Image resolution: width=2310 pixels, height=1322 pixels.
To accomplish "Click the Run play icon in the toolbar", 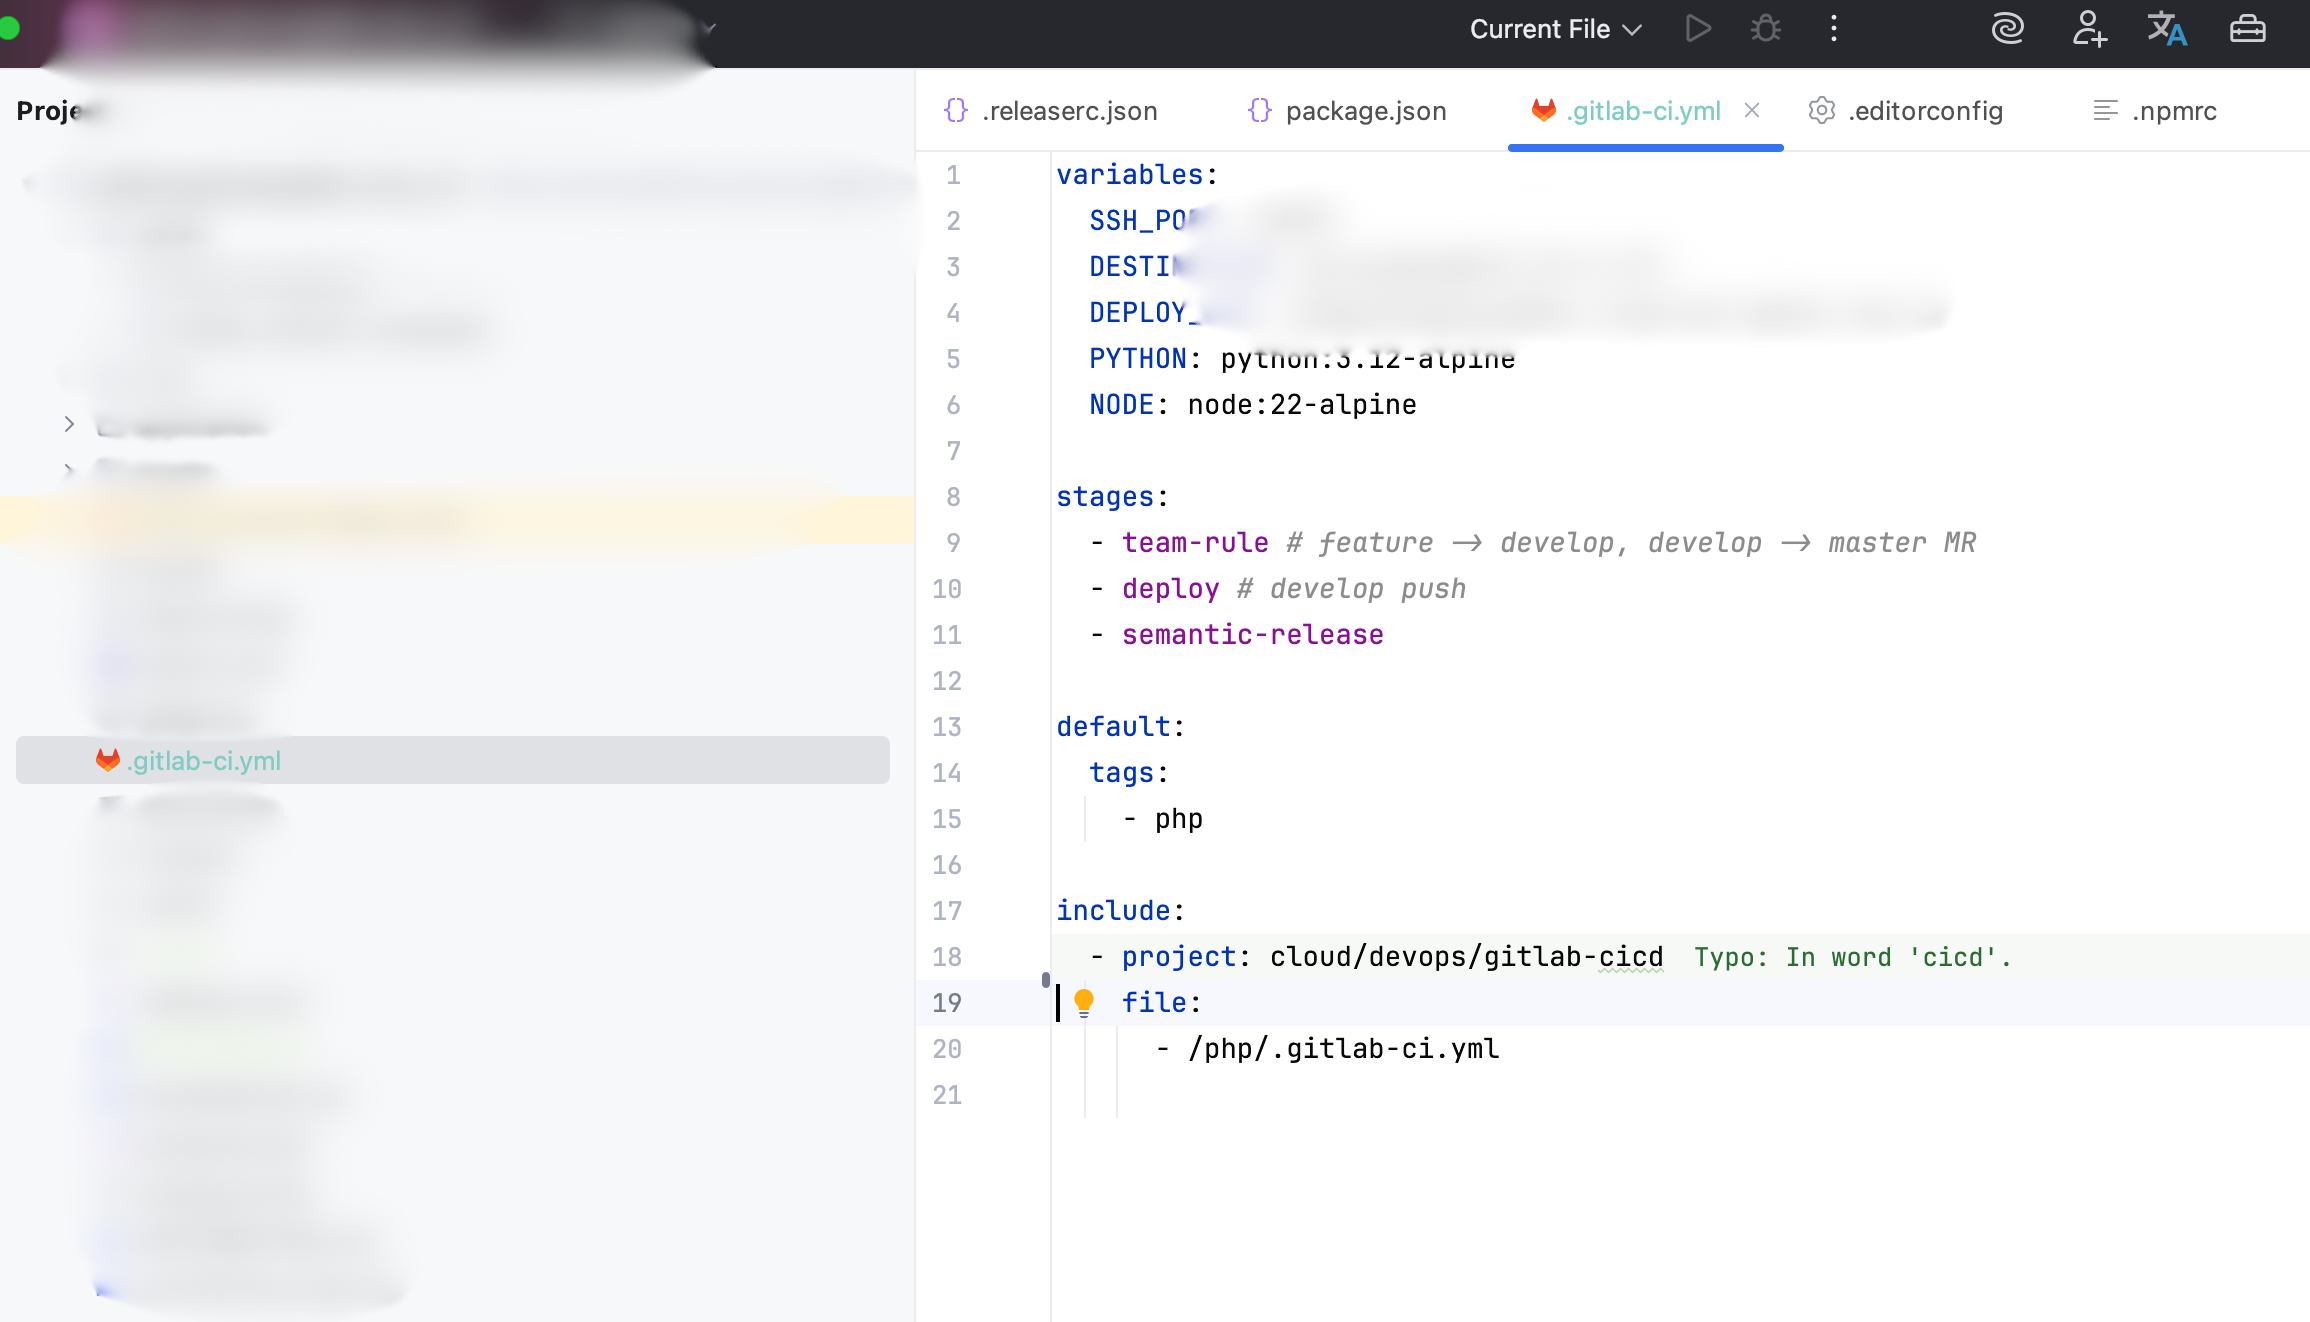I will coord(1697,28).
